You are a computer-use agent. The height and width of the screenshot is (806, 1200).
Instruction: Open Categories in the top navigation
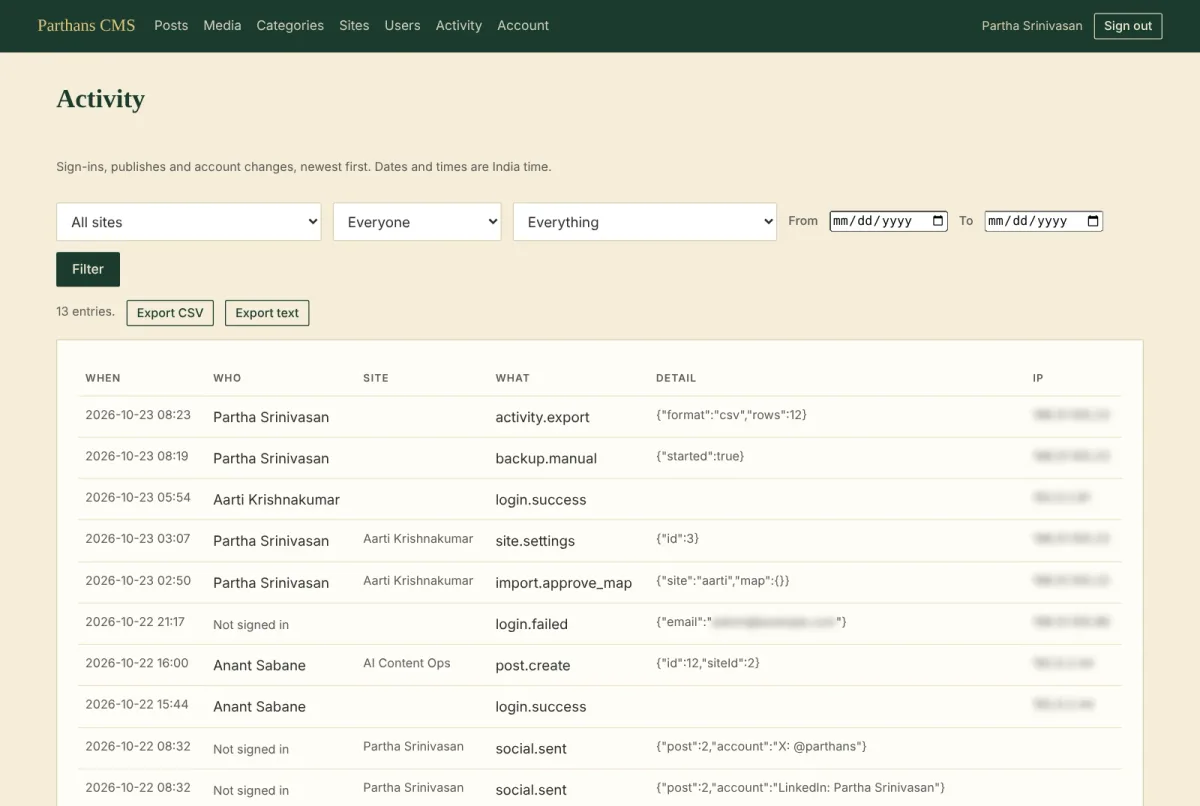point(290,26)
